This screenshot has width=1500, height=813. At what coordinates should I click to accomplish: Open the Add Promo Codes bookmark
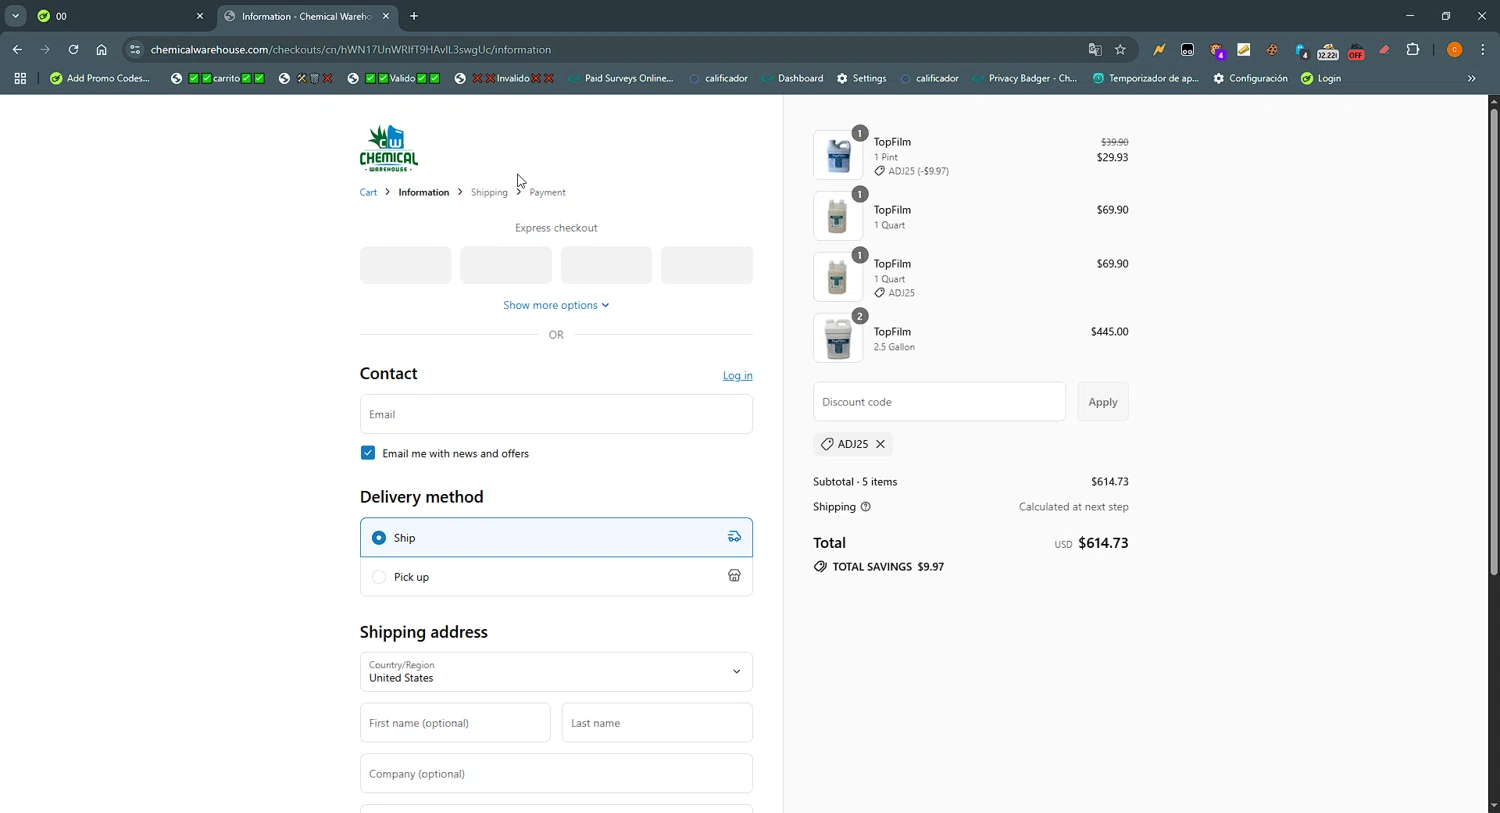(99, 78)
